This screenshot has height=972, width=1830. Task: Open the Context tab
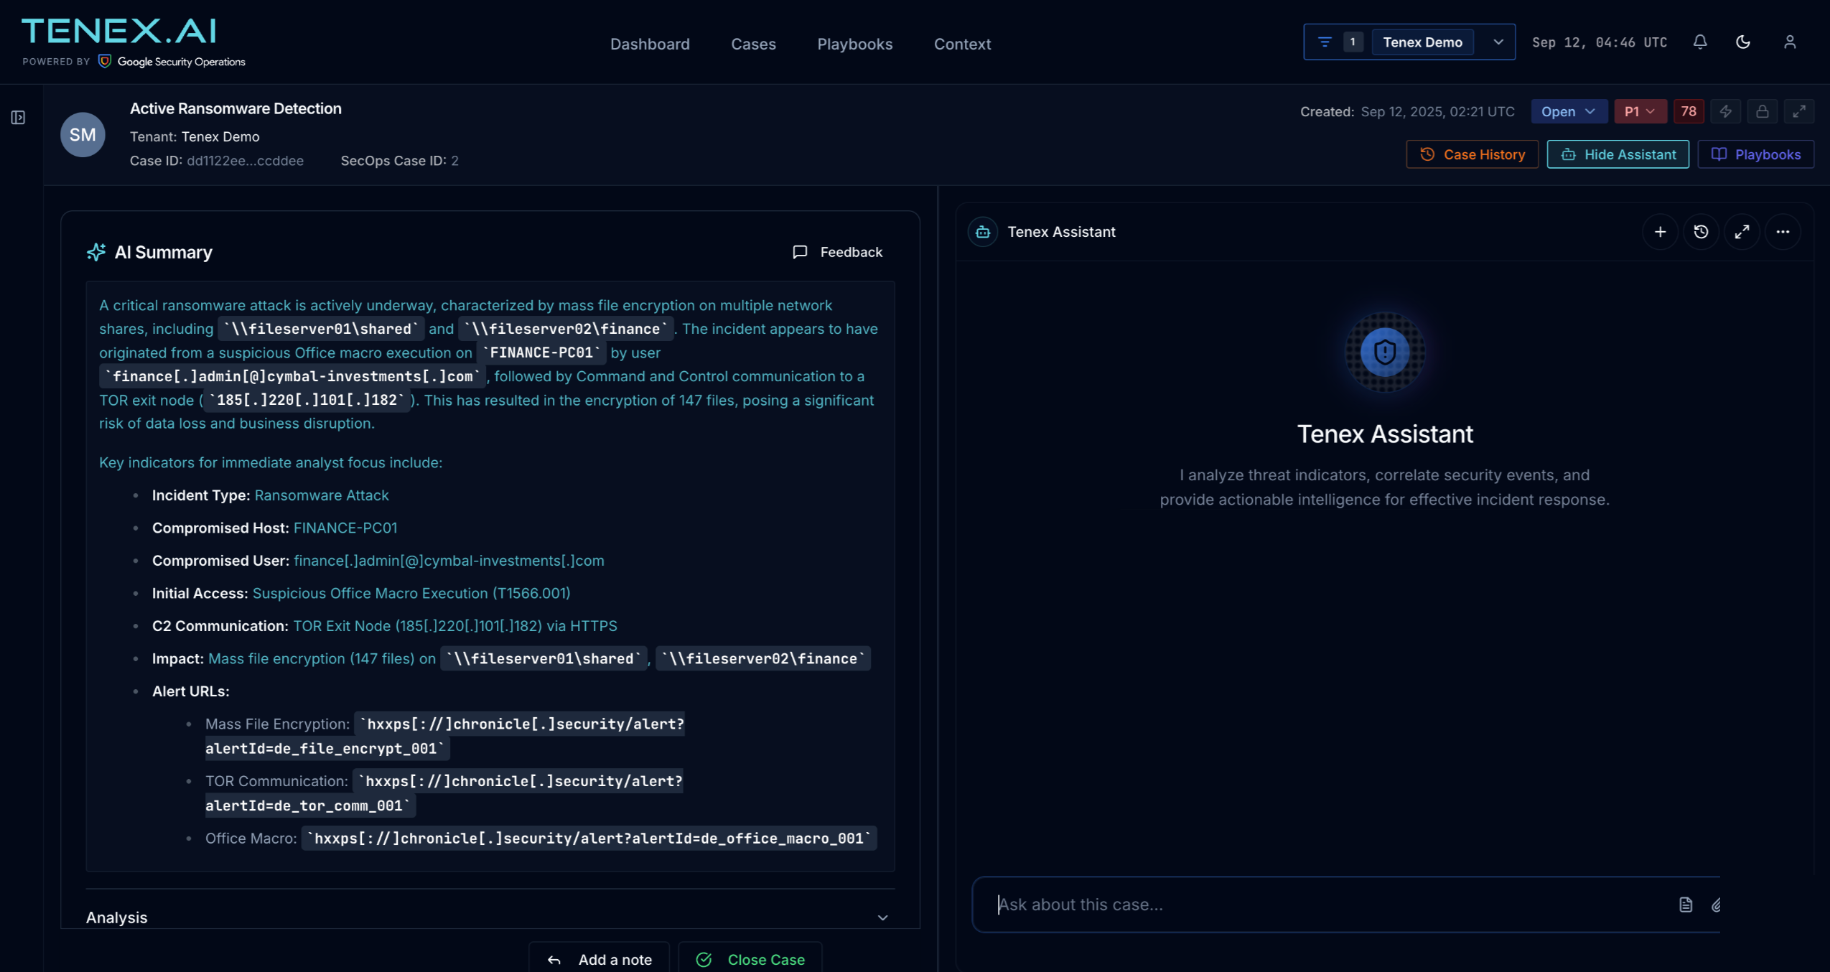pyautogui.click(x=962, y=44)
